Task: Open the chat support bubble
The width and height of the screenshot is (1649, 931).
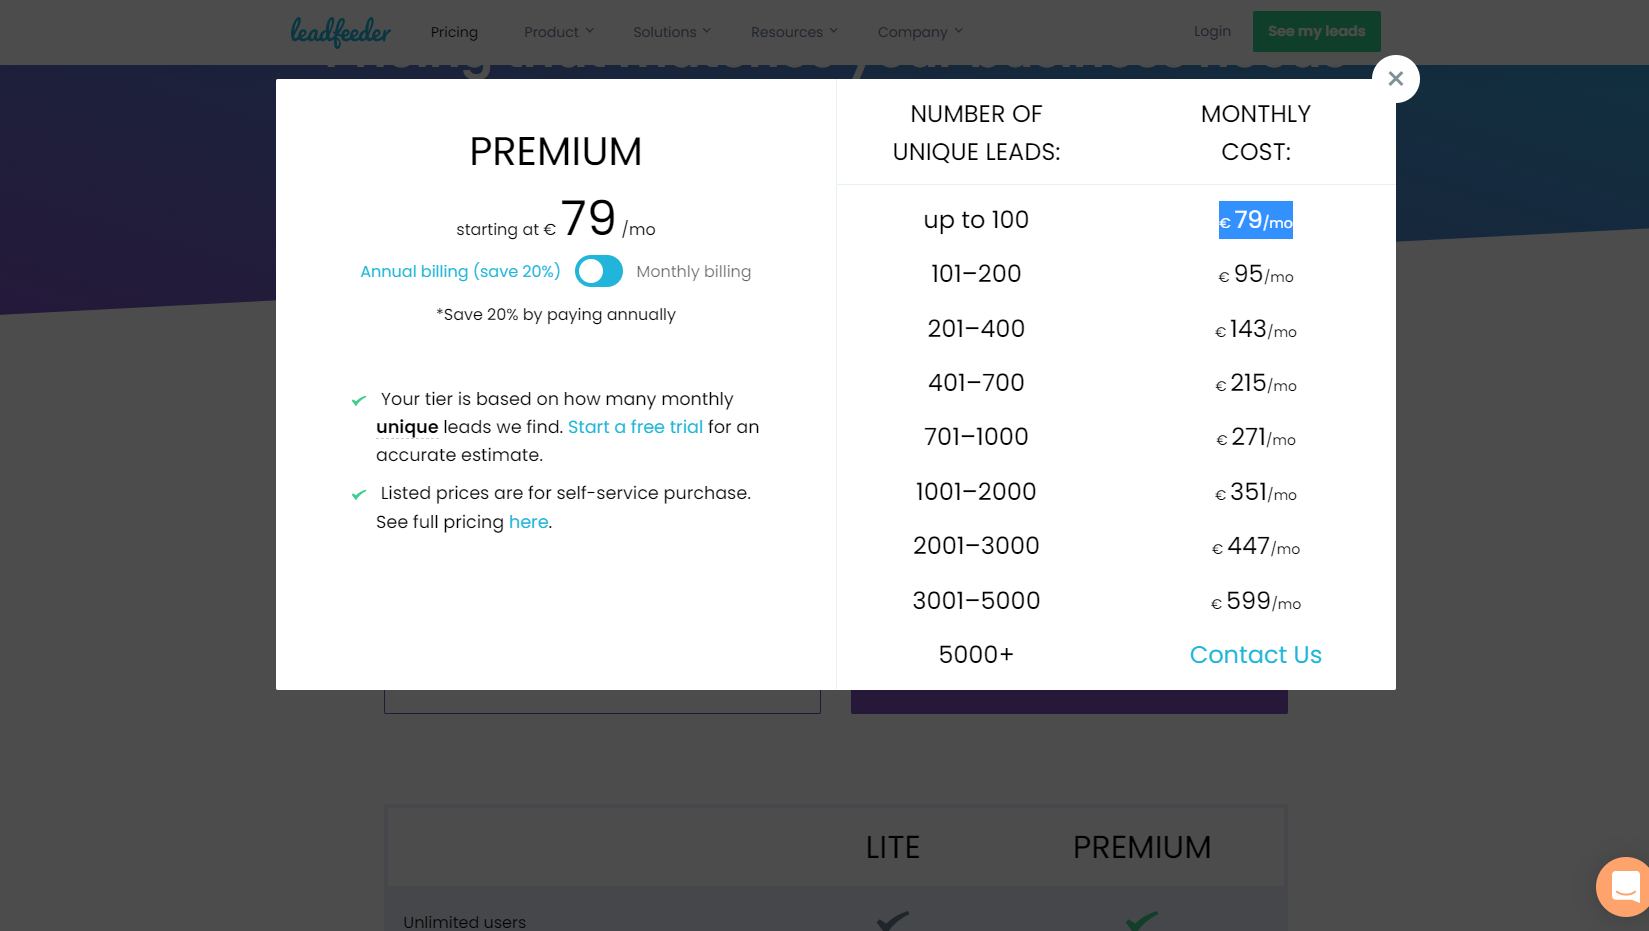Action: coord(1624,887)
